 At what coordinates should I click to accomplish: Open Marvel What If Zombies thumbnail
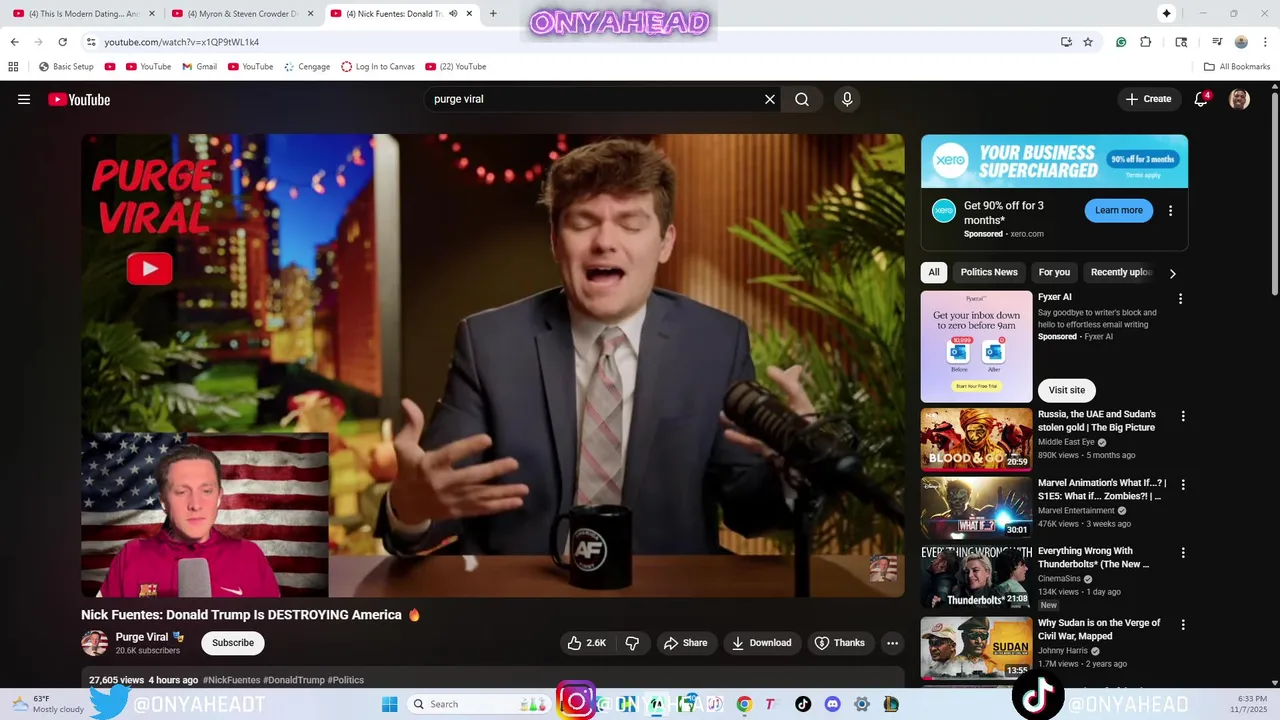pos(976,508)
